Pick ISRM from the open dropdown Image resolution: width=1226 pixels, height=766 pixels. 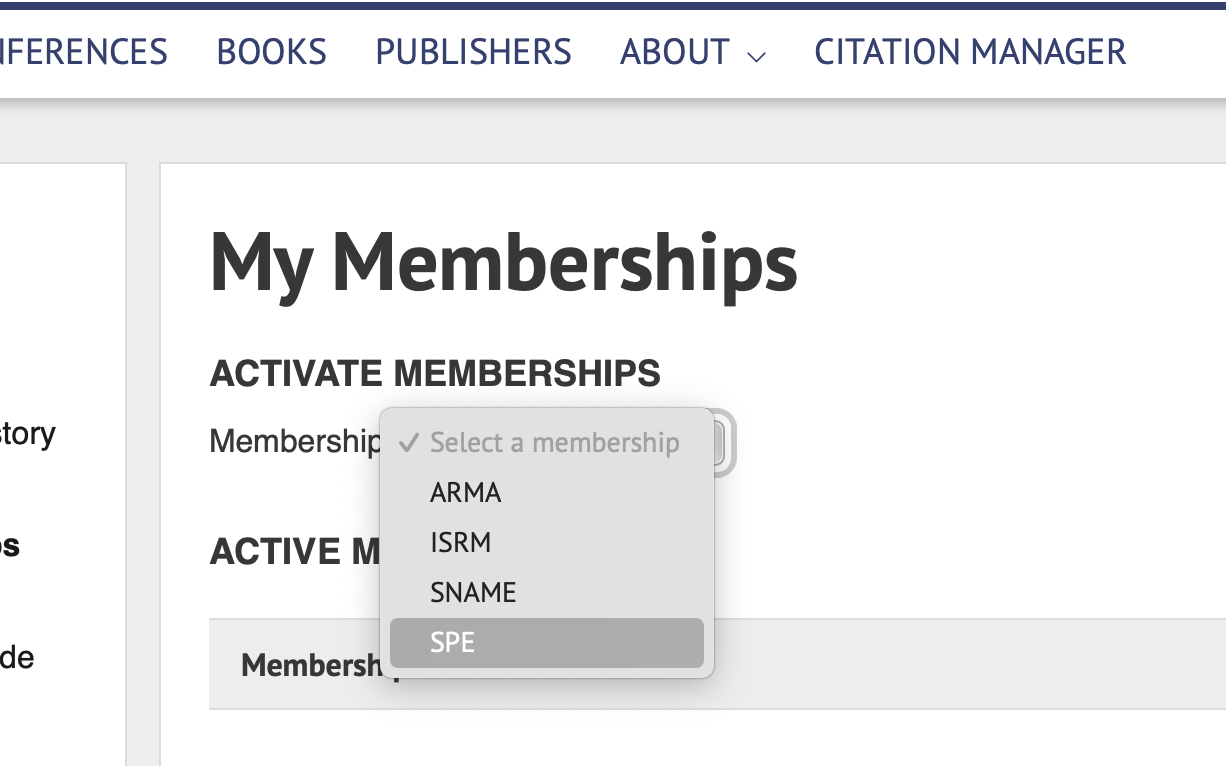point(460,542)
